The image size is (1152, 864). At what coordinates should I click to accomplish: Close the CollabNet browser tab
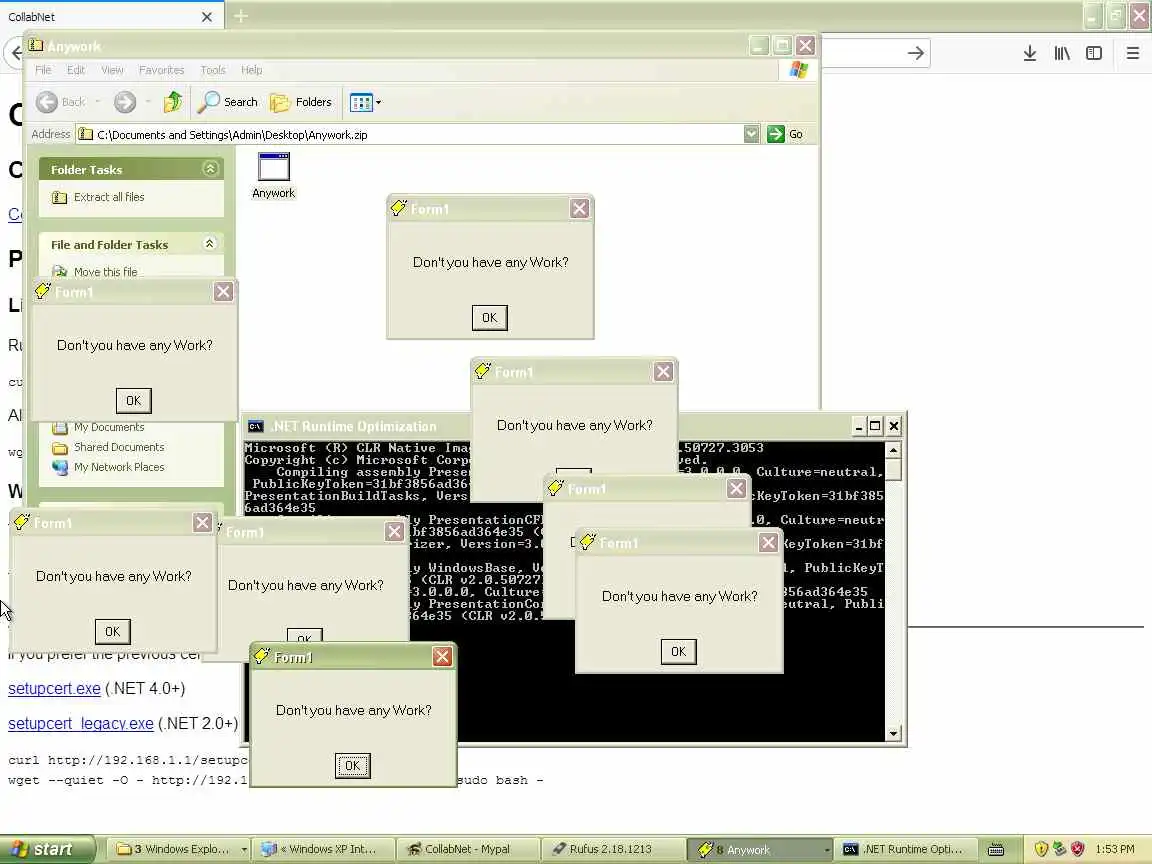click(x=207, y=16)
